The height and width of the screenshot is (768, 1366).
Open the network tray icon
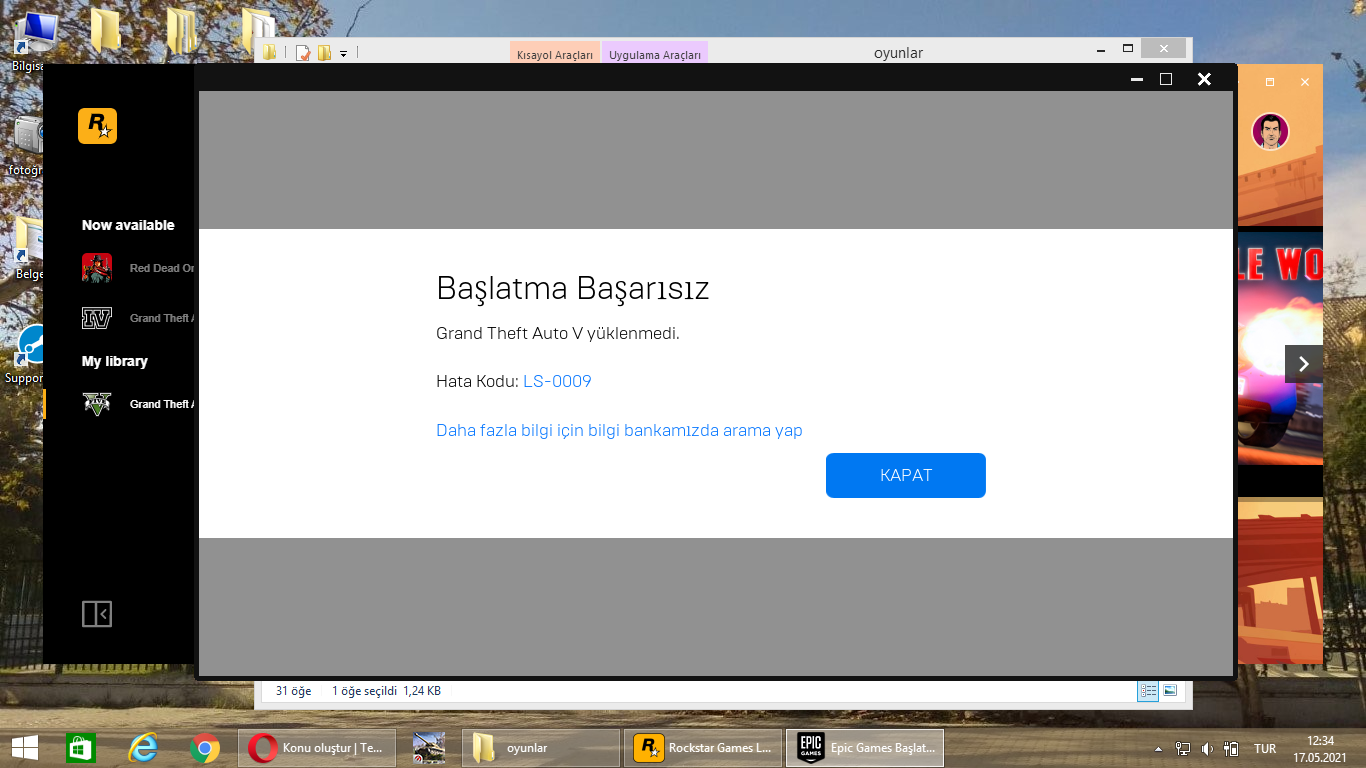pos(1183,748)
